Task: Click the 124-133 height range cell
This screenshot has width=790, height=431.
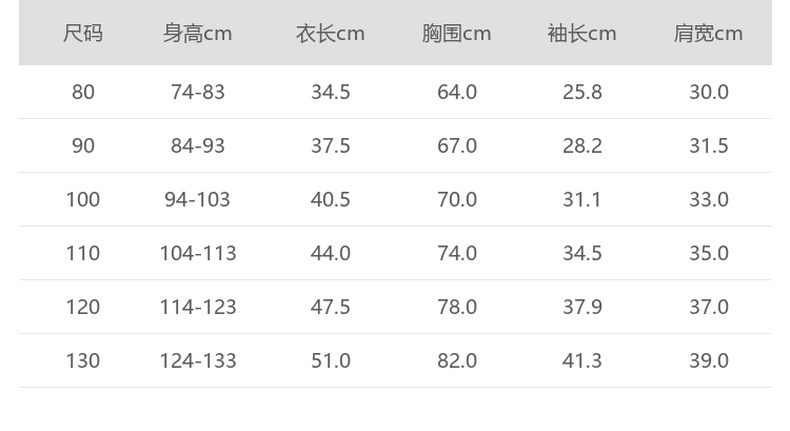Action: [x=197, y=361]
